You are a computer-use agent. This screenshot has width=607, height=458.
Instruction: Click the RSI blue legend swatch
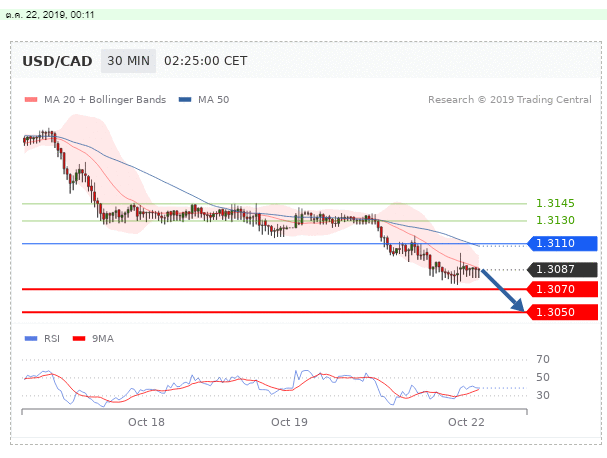tap(31, 339)
